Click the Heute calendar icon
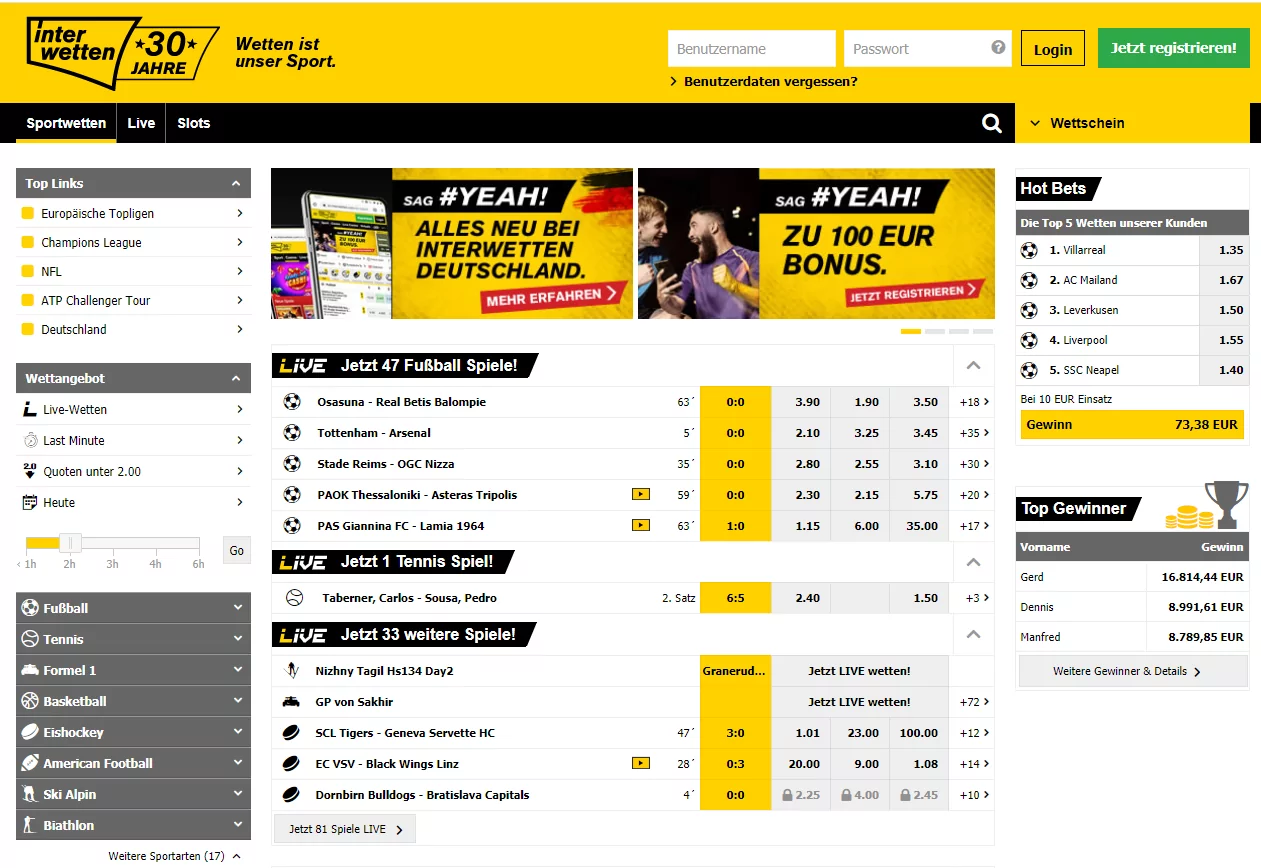The image size is (1261, 868). (x=29, y=502)
